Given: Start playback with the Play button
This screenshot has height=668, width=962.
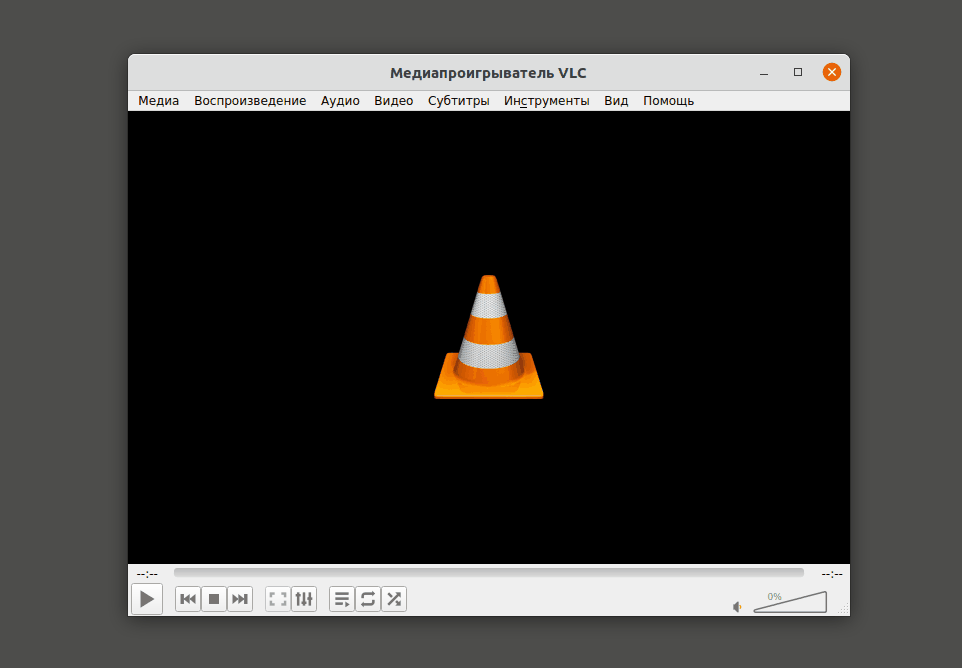Looking at the screenshot, I should 147,599.
